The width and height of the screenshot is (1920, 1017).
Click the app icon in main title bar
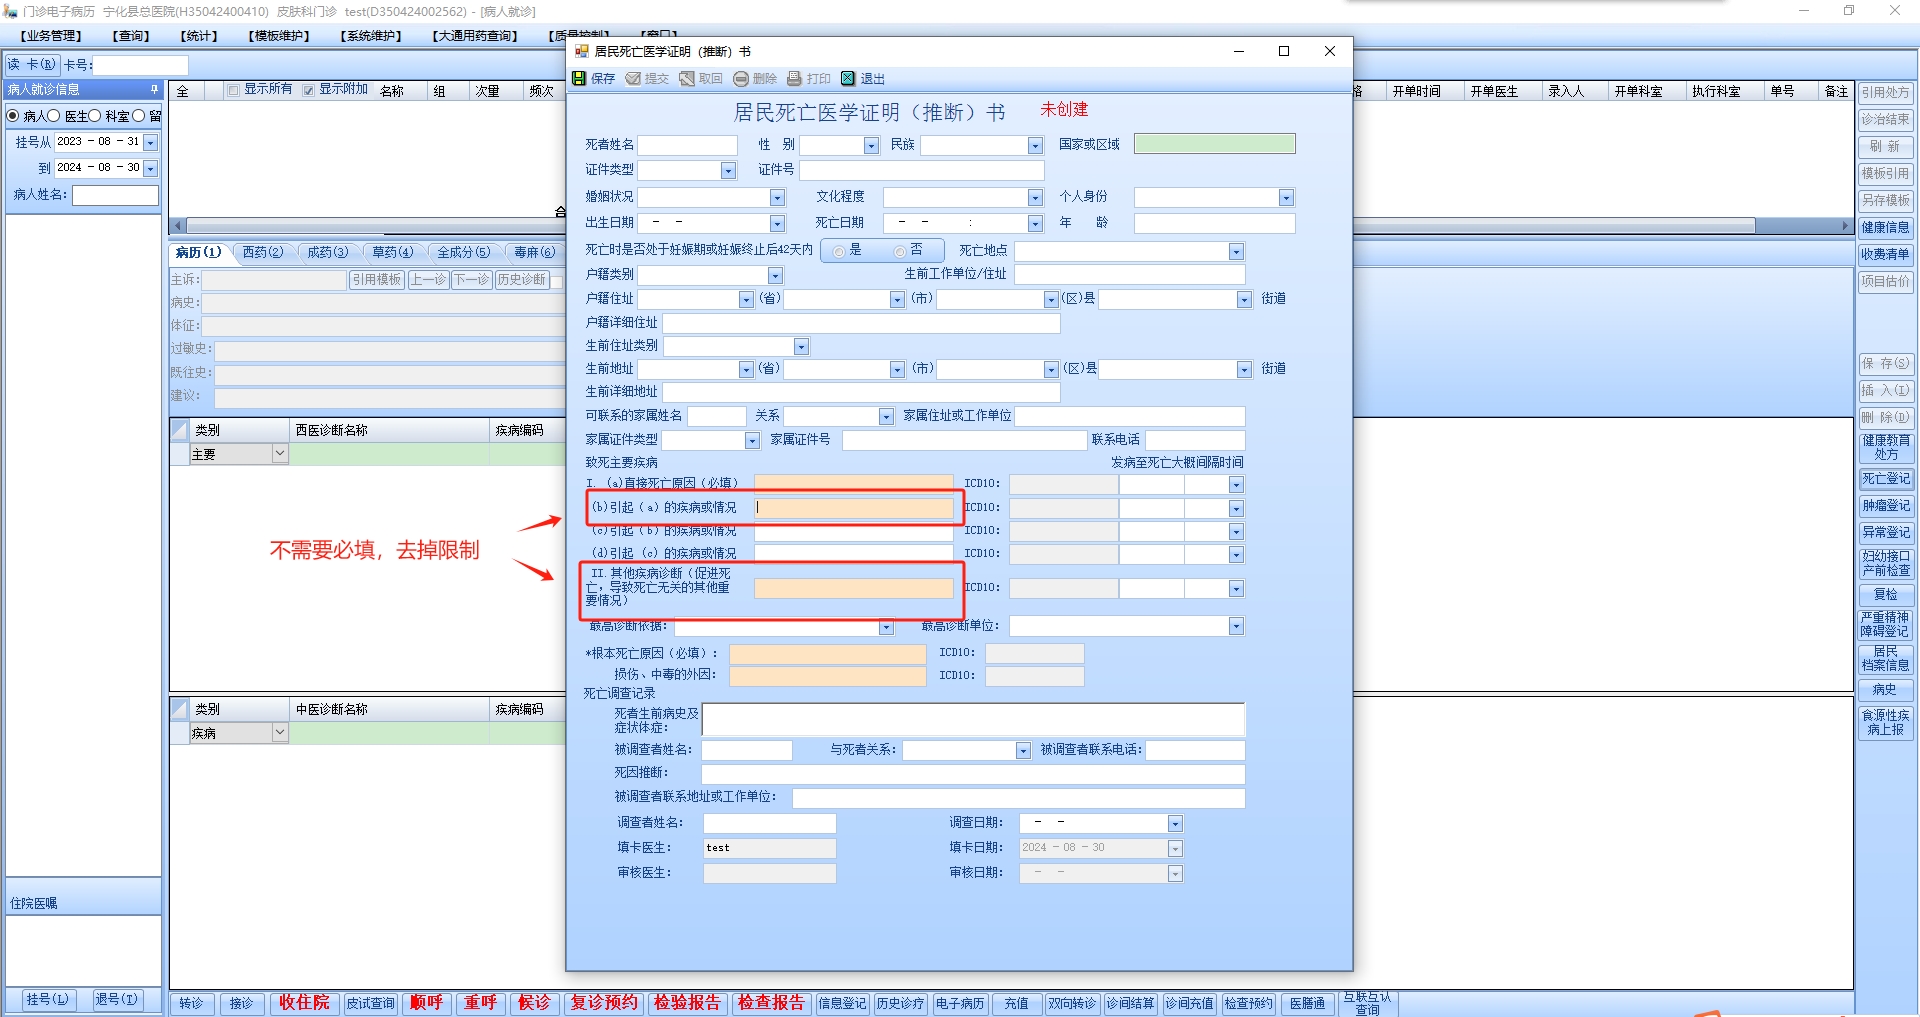click(x=11, y=11)
